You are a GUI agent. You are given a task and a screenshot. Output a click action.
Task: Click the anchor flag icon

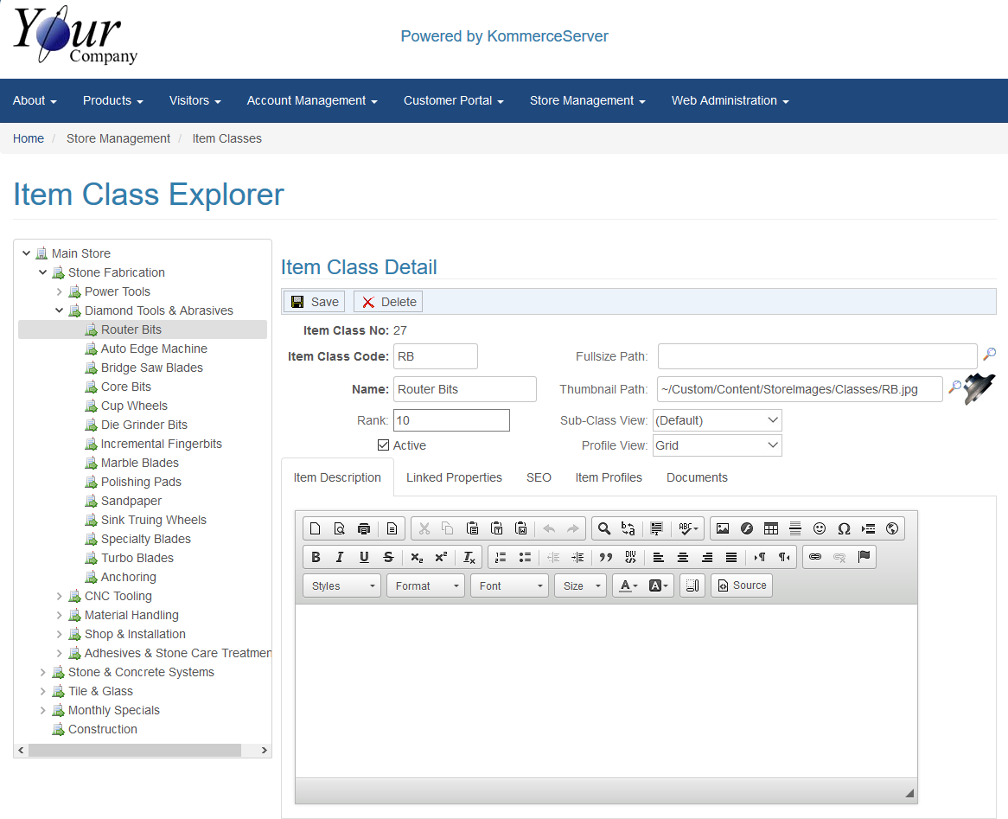tap(864, 557)
